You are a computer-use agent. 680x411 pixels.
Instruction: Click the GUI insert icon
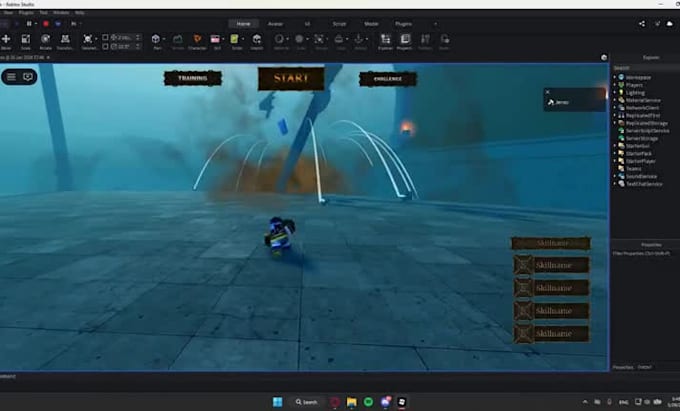pyautogui.click(x=215, y=39)
